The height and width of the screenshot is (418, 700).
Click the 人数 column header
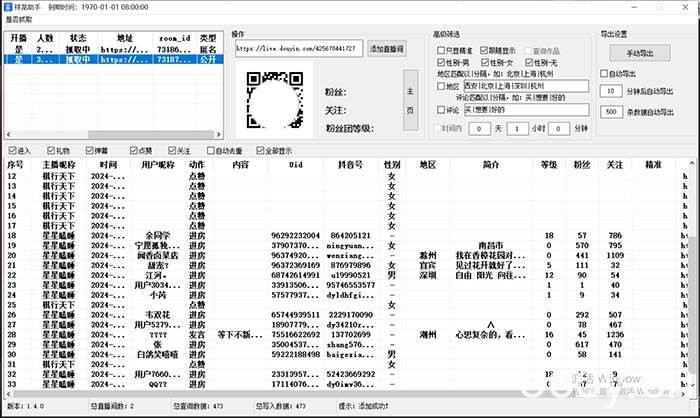45,38
